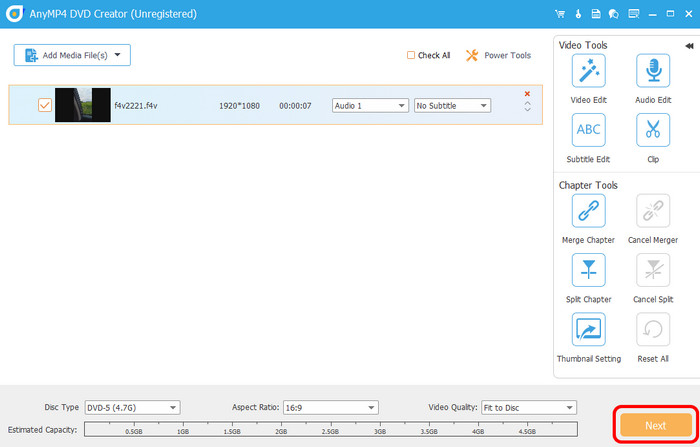Viewport: 700px width, 447px height.
Task: Open the Clip scissors tool
Action: tap(653, 130)
